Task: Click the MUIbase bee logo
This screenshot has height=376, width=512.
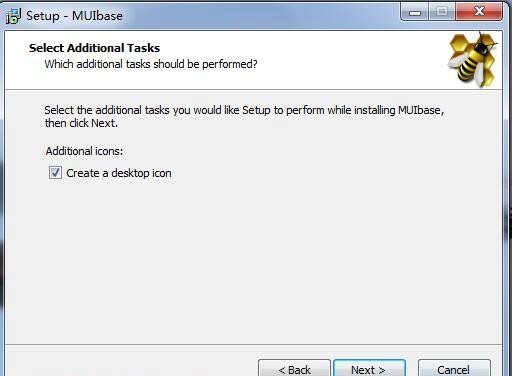Action: pyautogui.click(x=473, y=59)
